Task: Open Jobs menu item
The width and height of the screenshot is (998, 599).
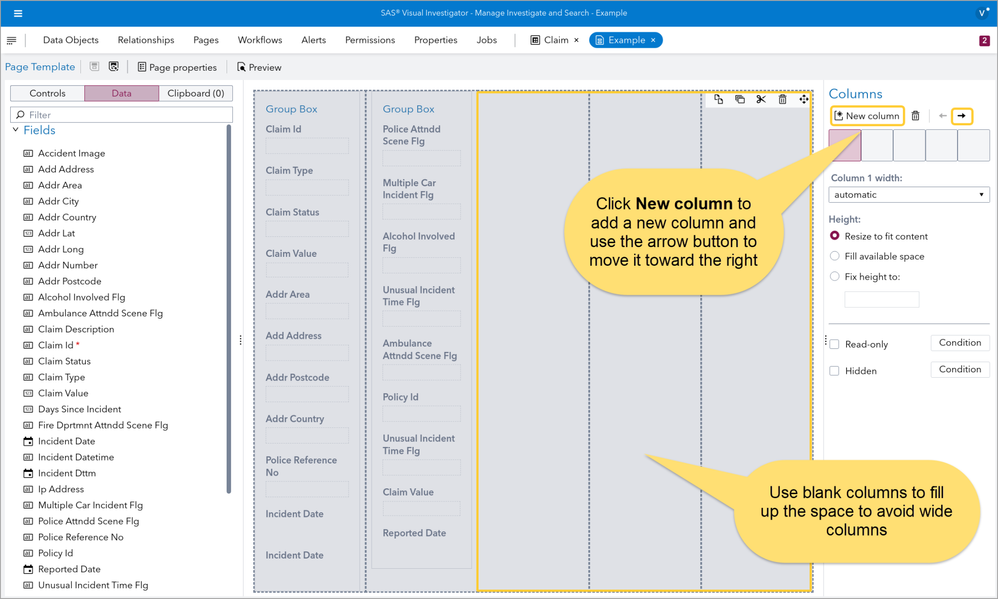Action: coord(487,40)
